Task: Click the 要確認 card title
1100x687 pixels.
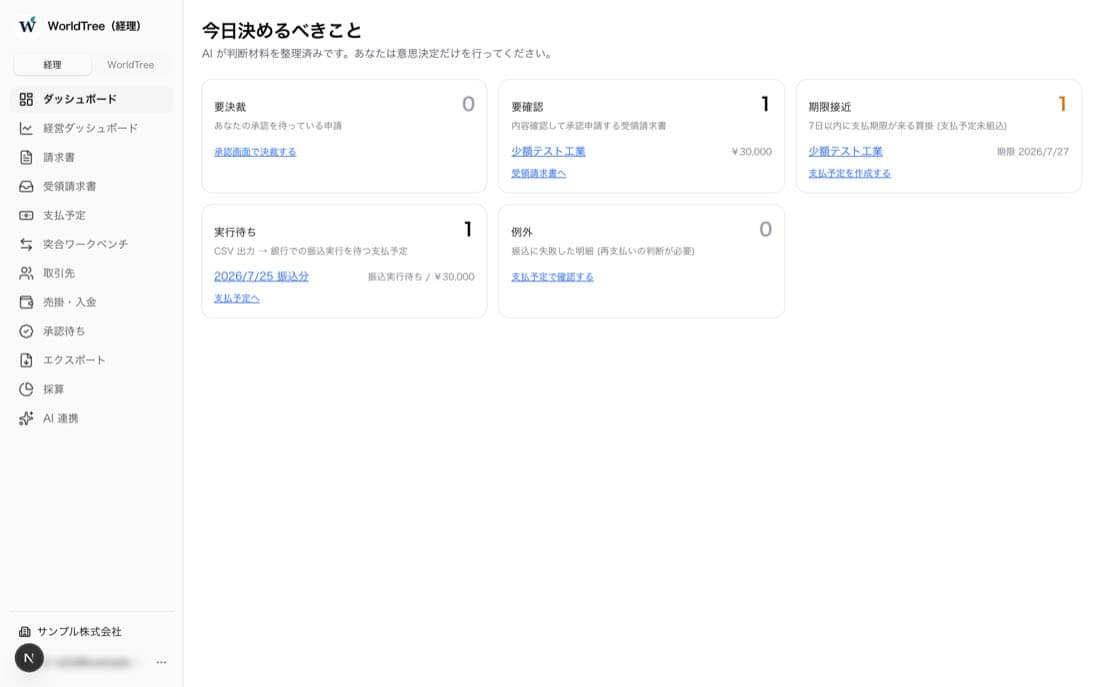Action: [x=528, y=107]
